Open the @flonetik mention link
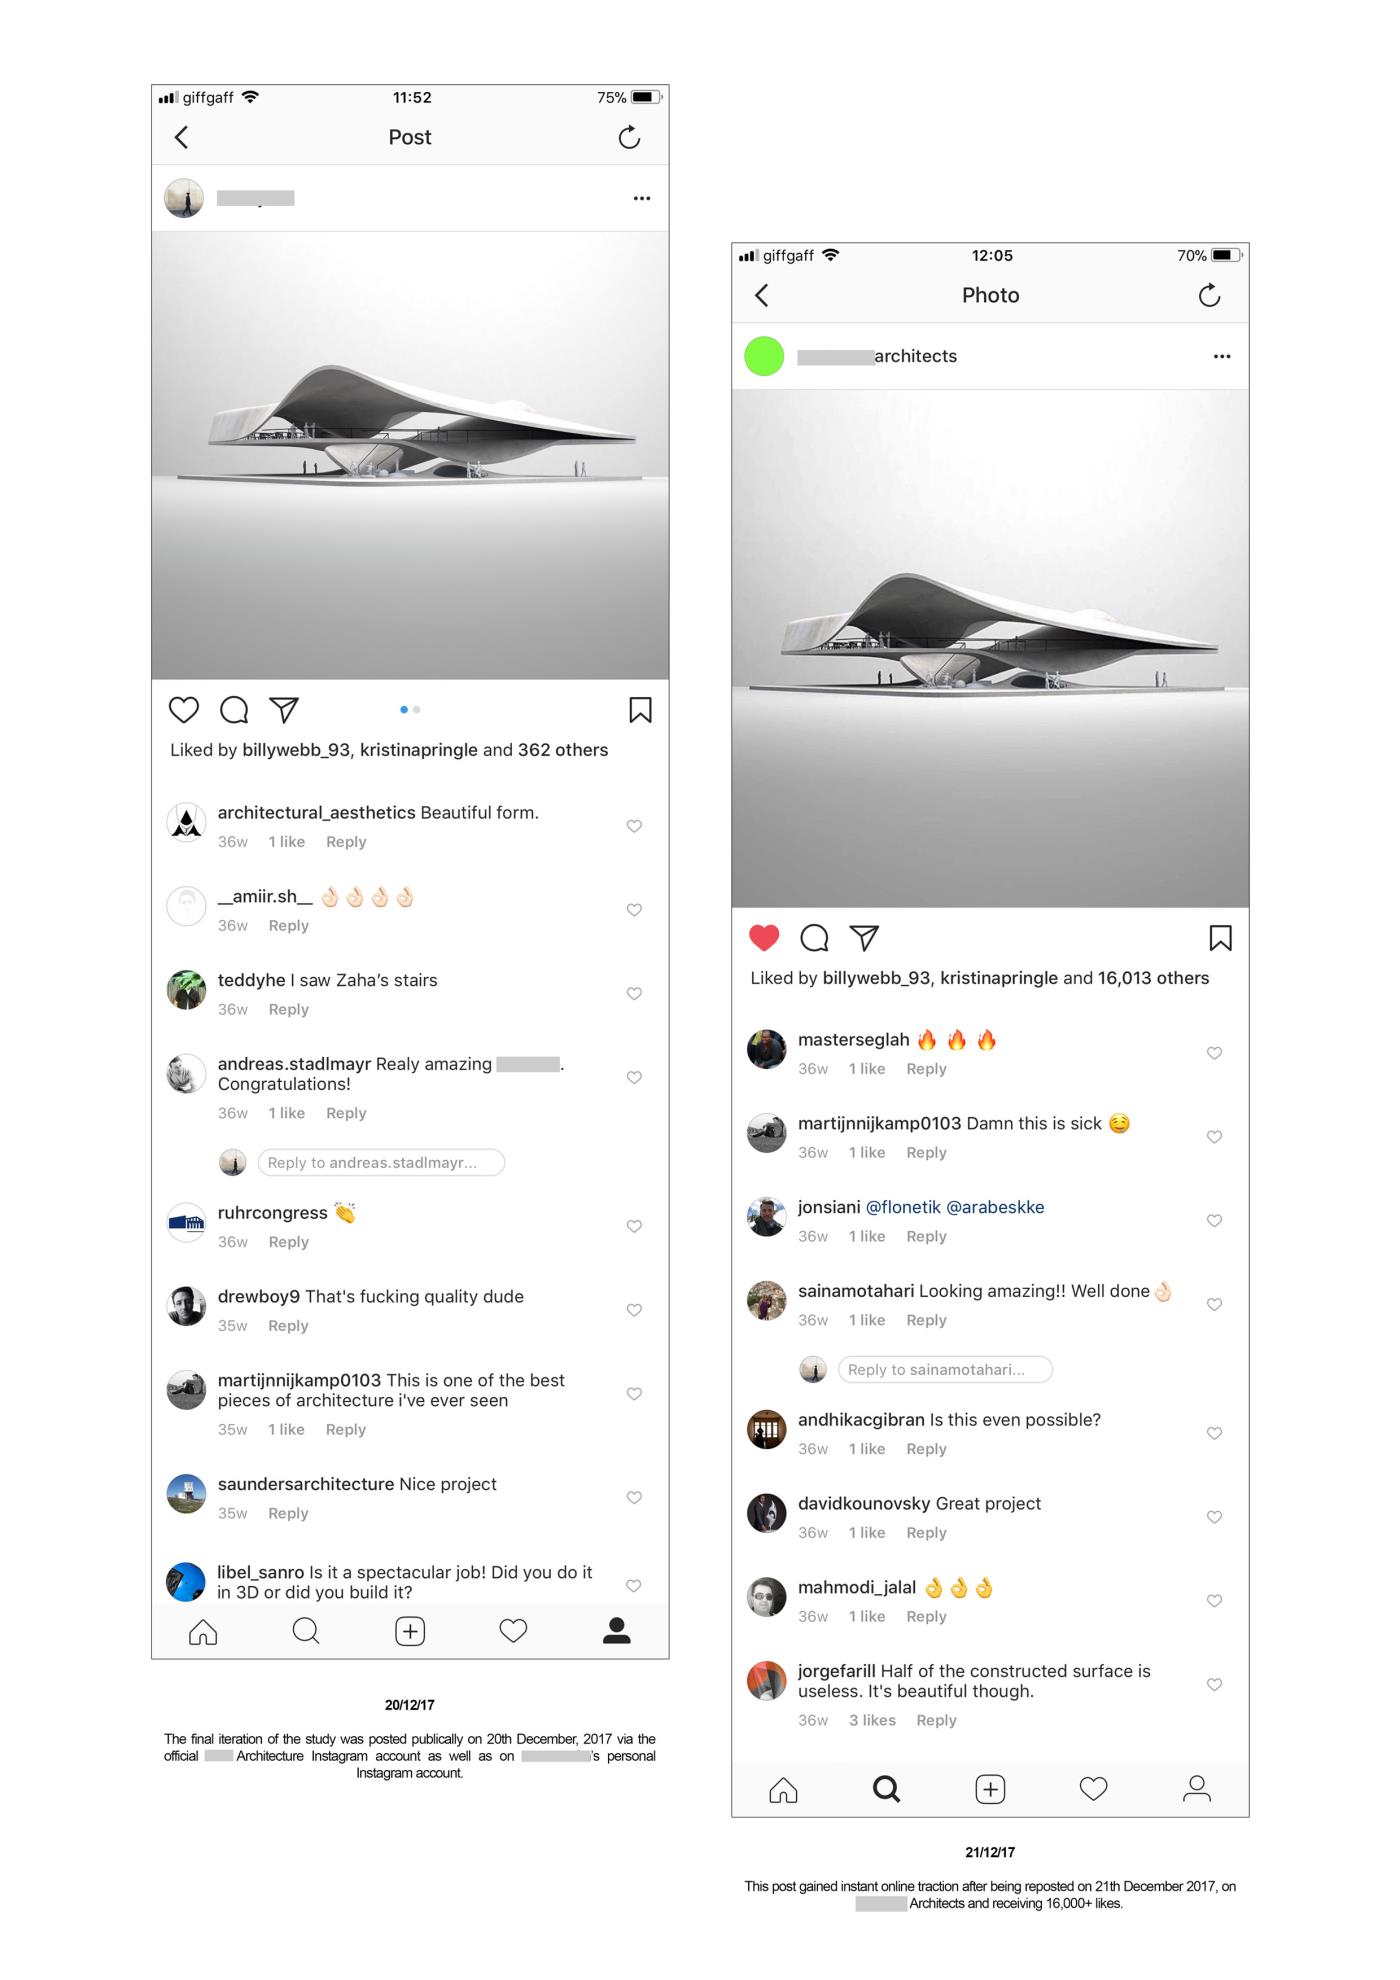1400x1980 pixels. (x=903, y=1207)
